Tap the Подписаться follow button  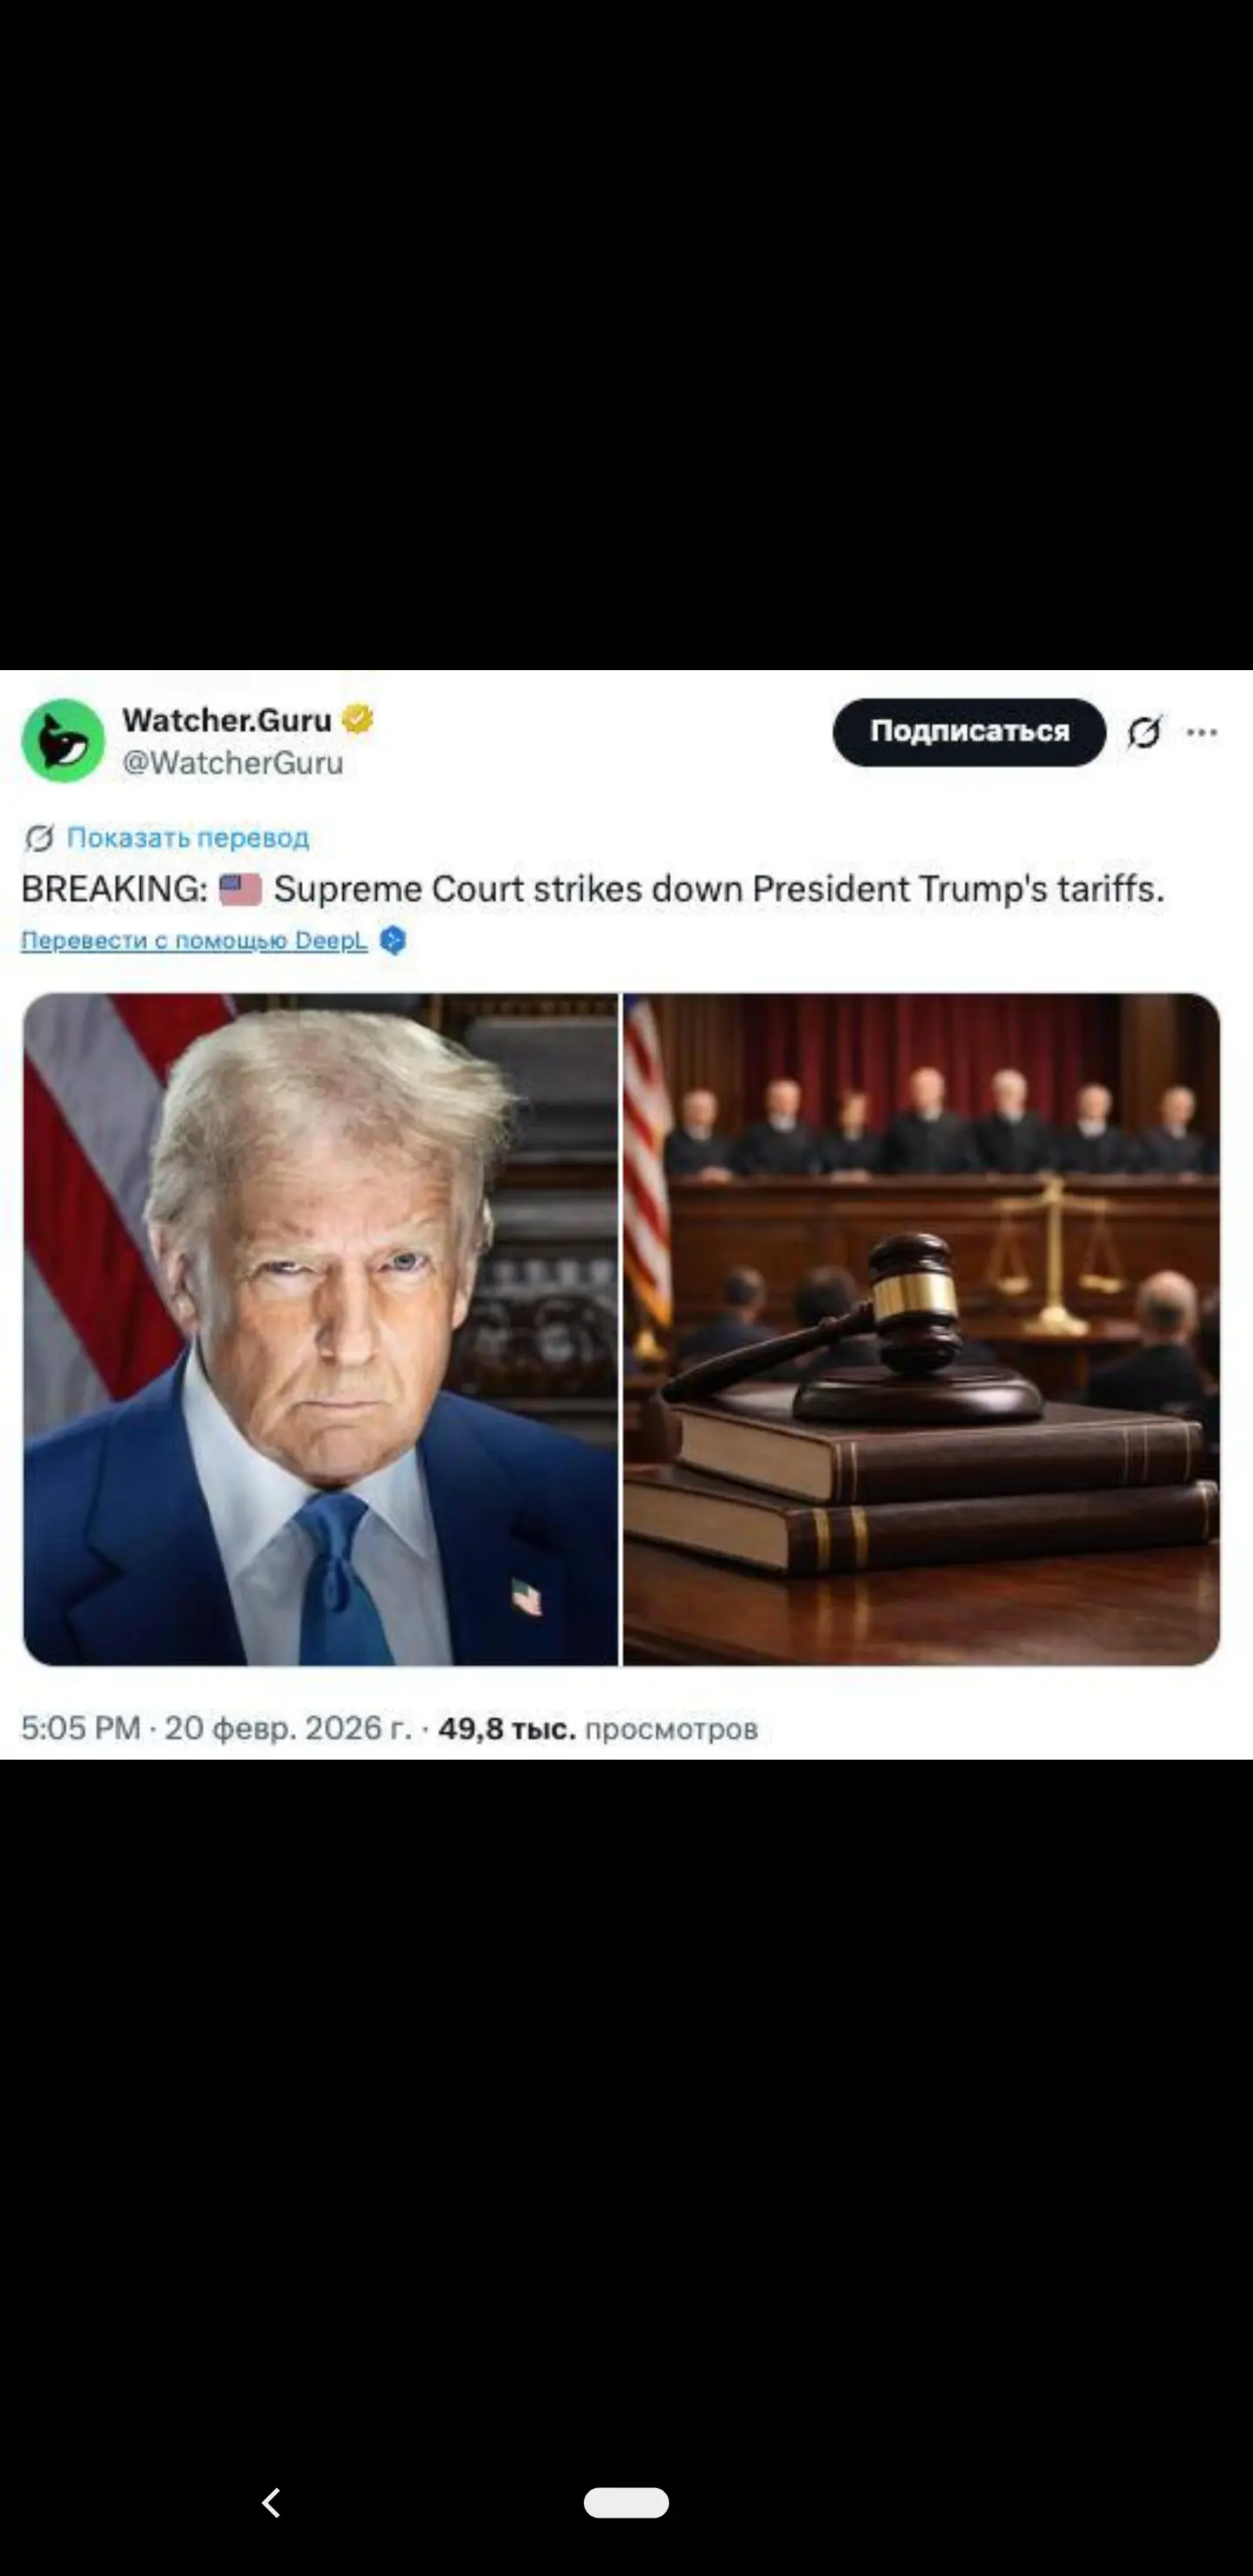pos(969,732)
